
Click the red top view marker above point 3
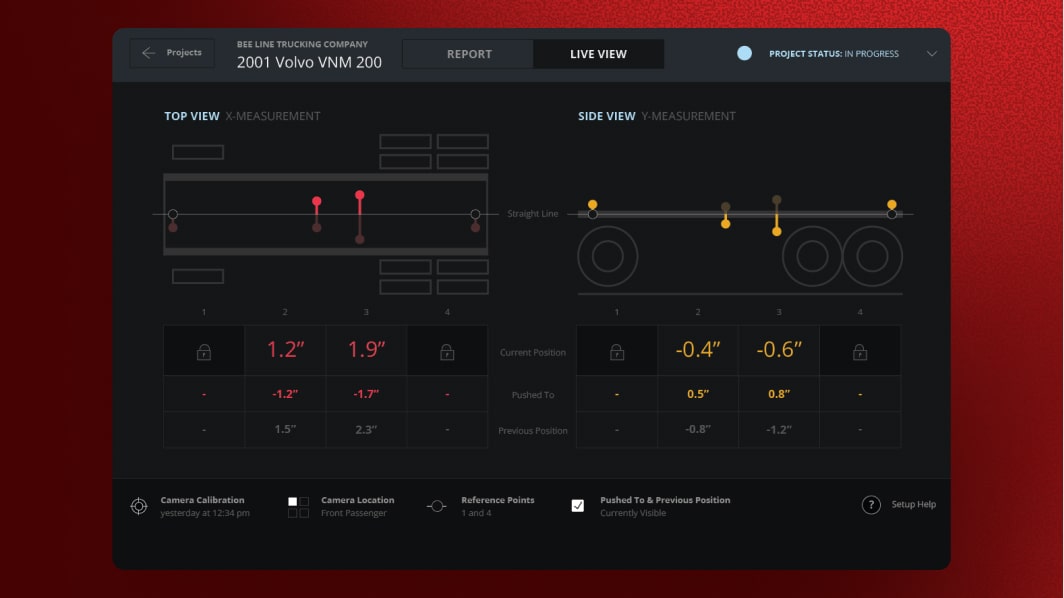(360, 195)
